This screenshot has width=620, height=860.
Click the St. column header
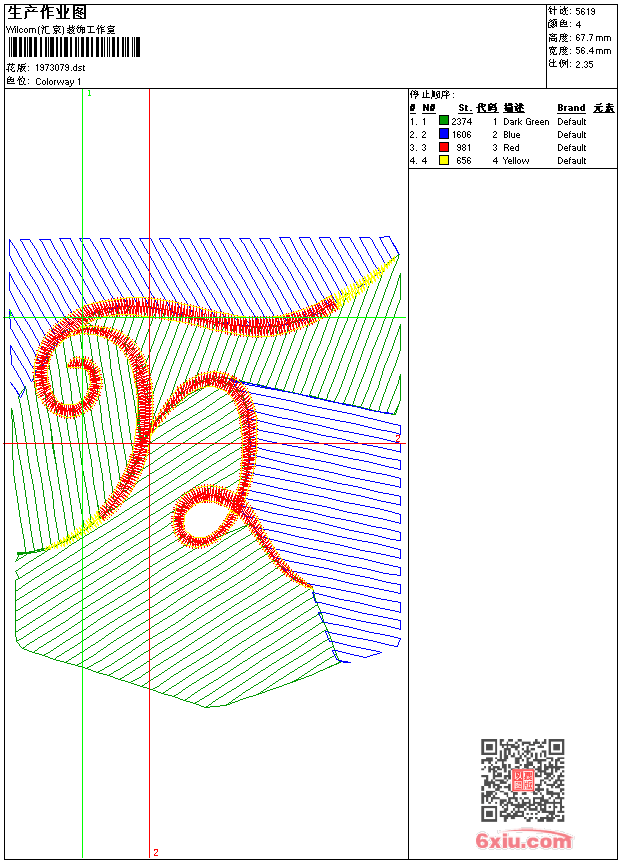[464, 108]
